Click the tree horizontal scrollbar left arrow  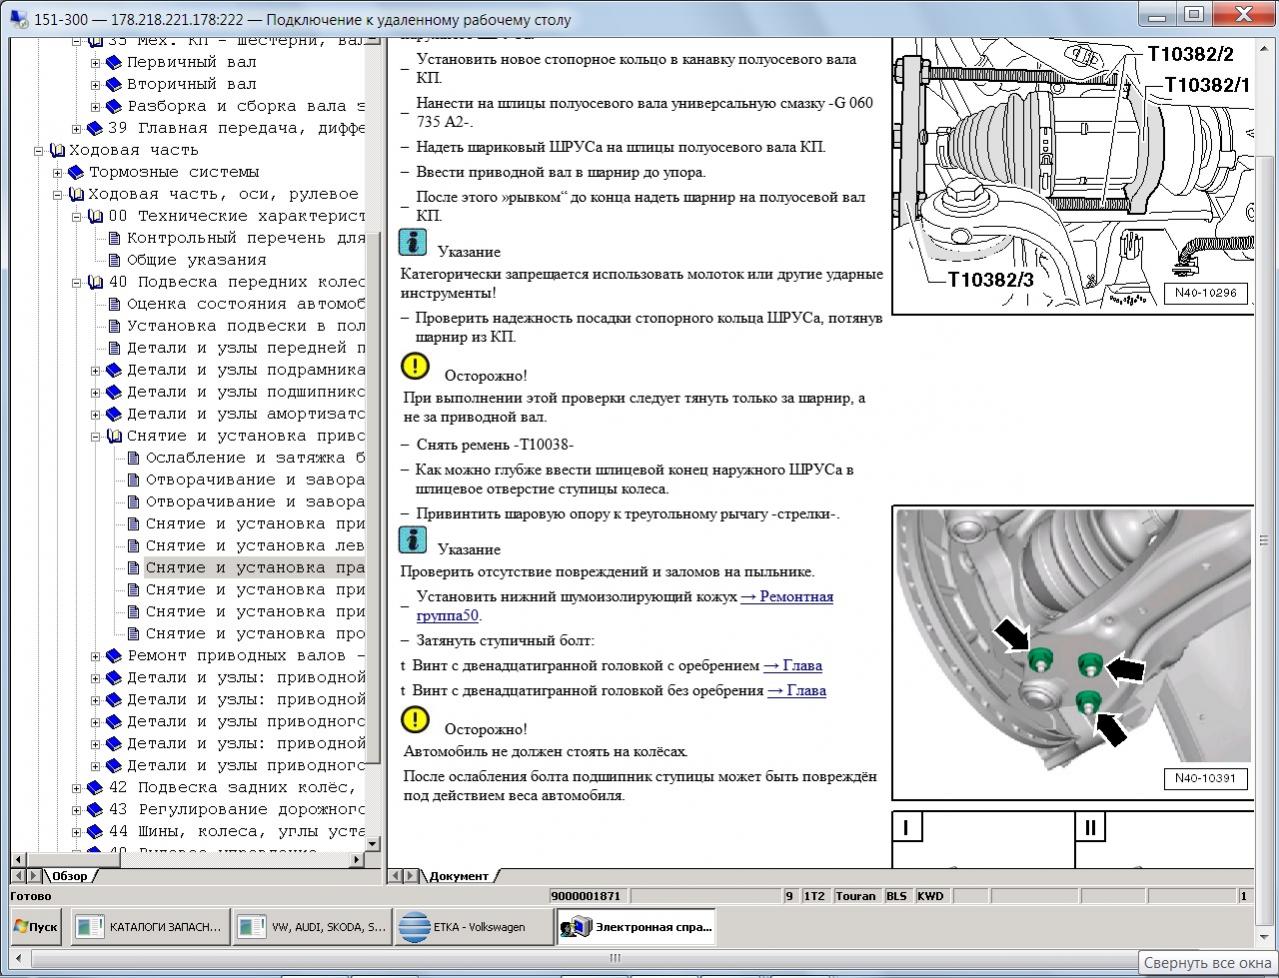(18, 859)
